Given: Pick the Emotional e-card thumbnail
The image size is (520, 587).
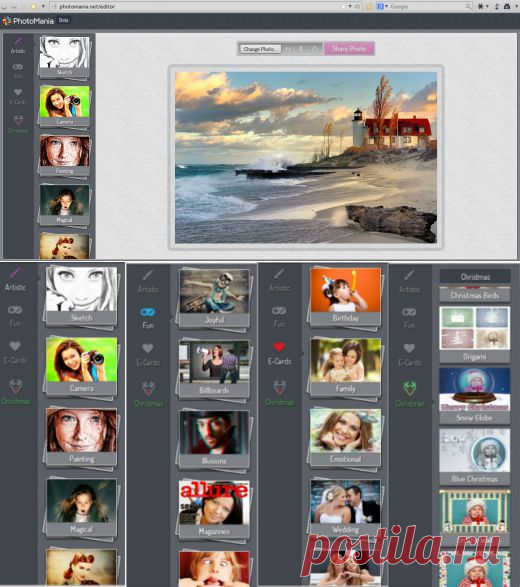Looking at the screenshot, I should (x=346, y=437).
